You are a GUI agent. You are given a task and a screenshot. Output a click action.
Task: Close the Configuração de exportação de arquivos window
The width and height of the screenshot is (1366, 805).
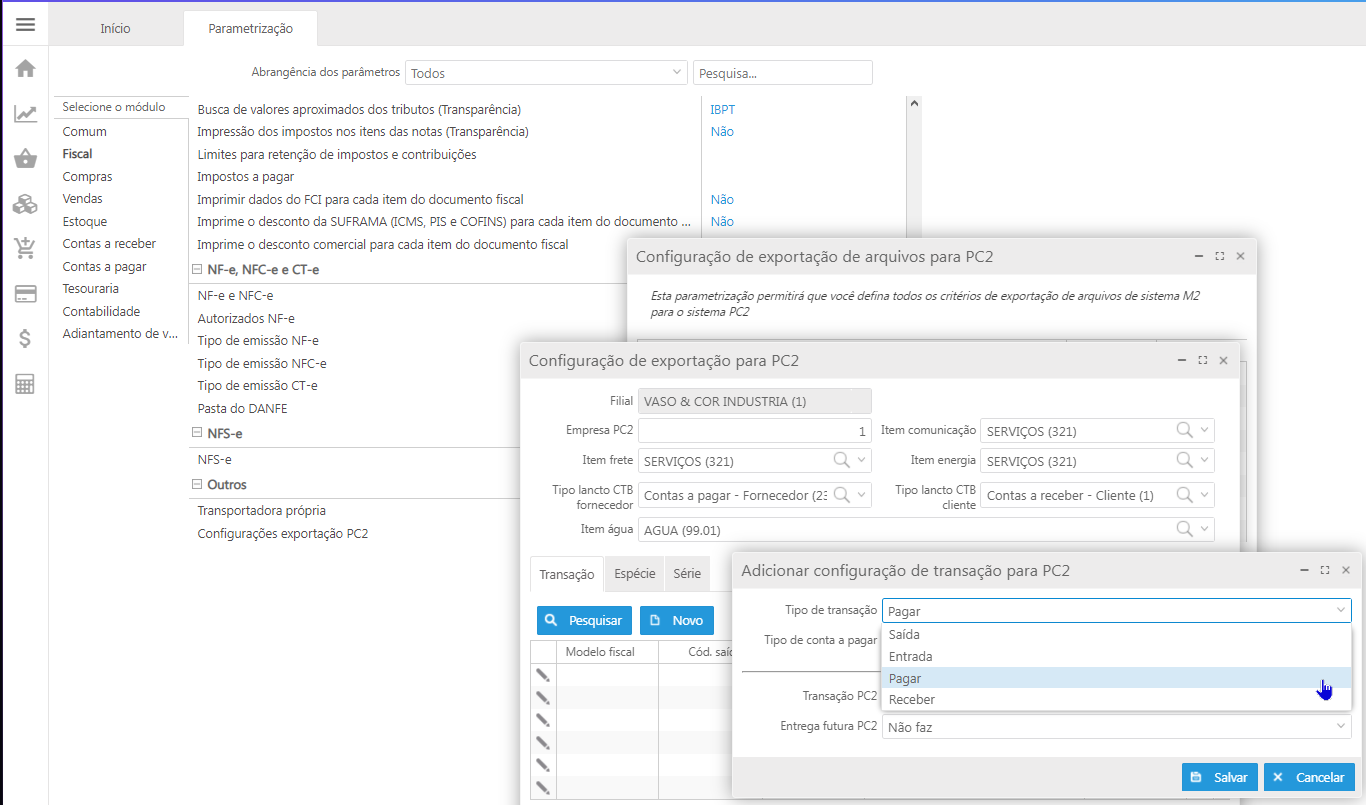click(x=1240, y=256)
